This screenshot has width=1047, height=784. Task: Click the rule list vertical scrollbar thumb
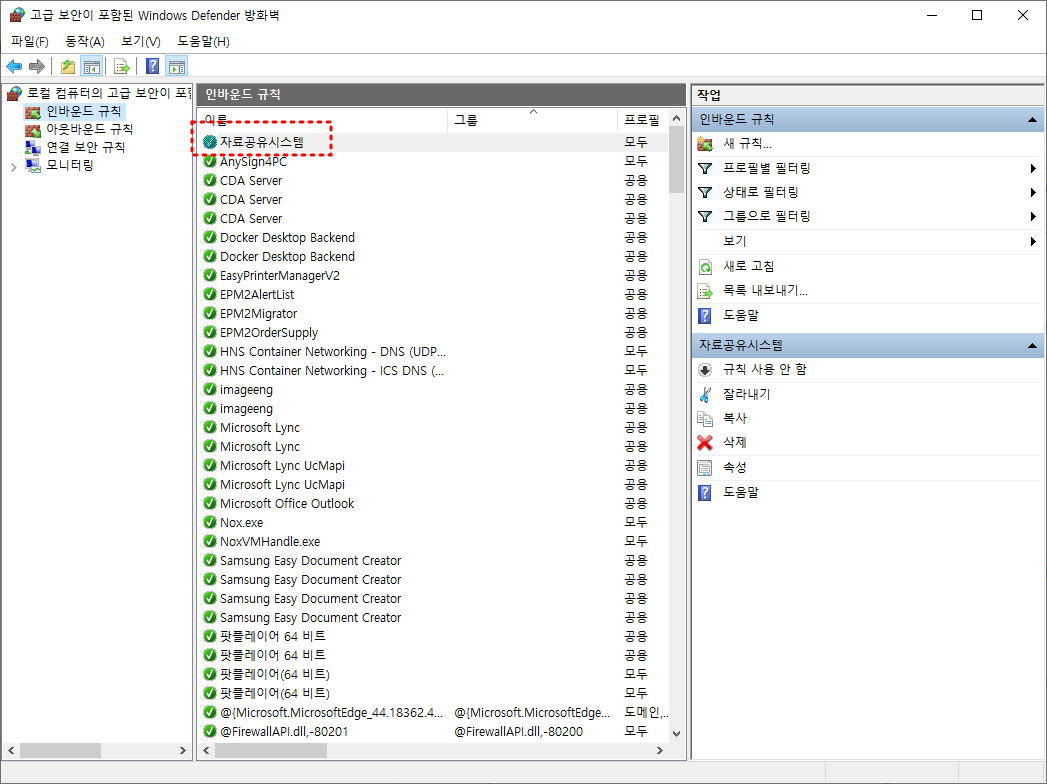point(676,159)
